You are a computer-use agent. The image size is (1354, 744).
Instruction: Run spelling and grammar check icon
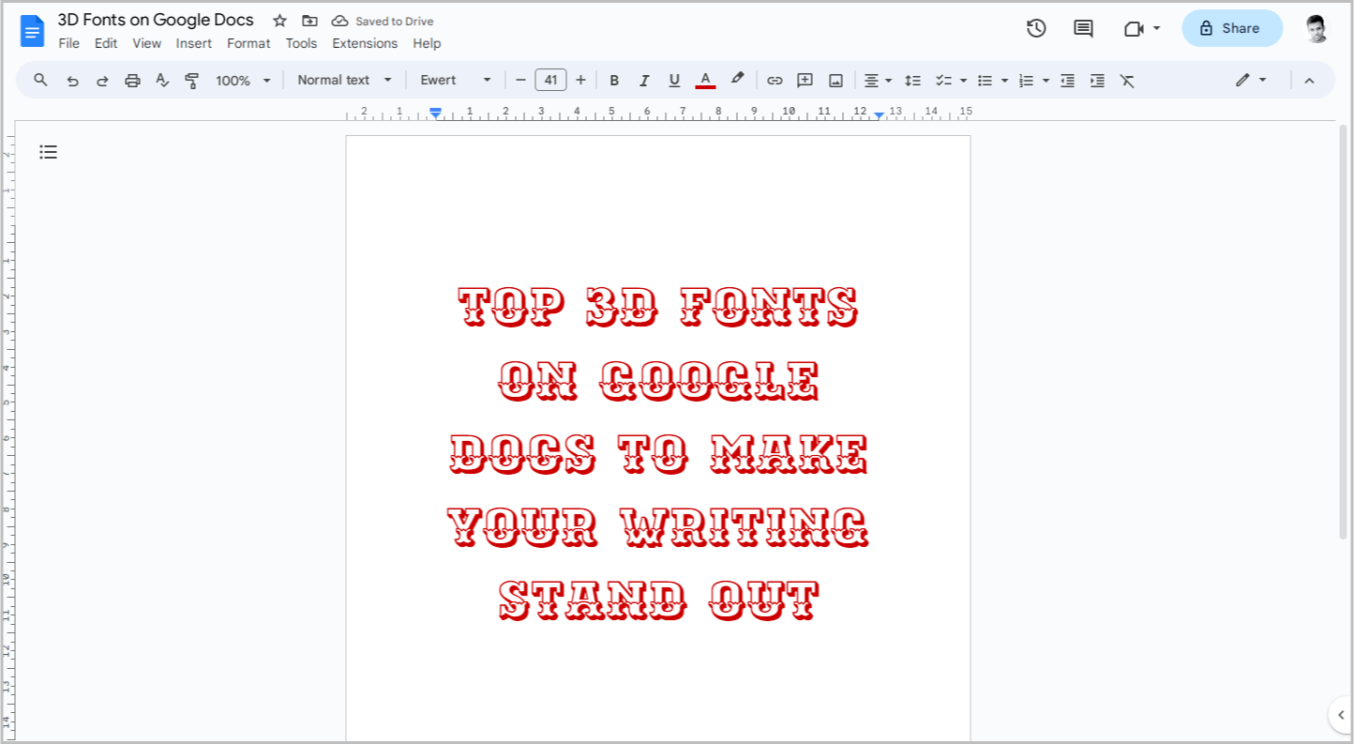(x=162, y=81)
